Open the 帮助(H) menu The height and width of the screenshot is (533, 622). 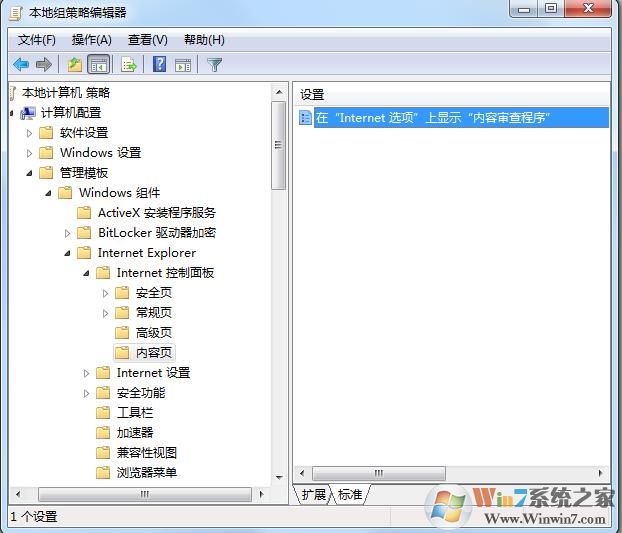pyautogui.click(x=204, y=40)
